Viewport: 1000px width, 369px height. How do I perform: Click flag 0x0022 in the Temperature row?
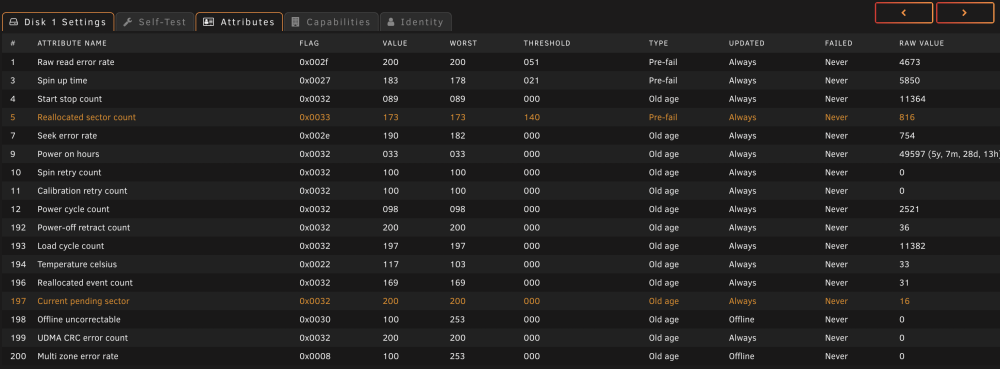315,264
